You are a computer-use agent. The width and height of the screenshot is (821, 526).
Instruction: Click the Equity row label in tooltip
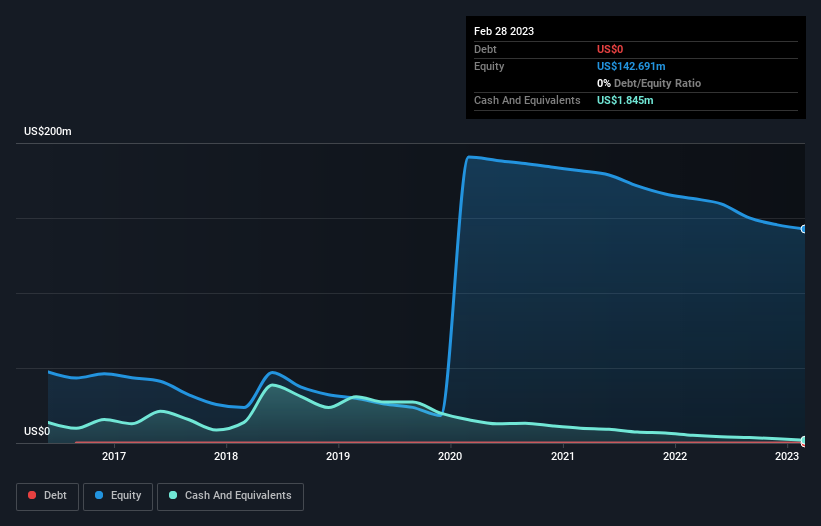coord(489,66)
